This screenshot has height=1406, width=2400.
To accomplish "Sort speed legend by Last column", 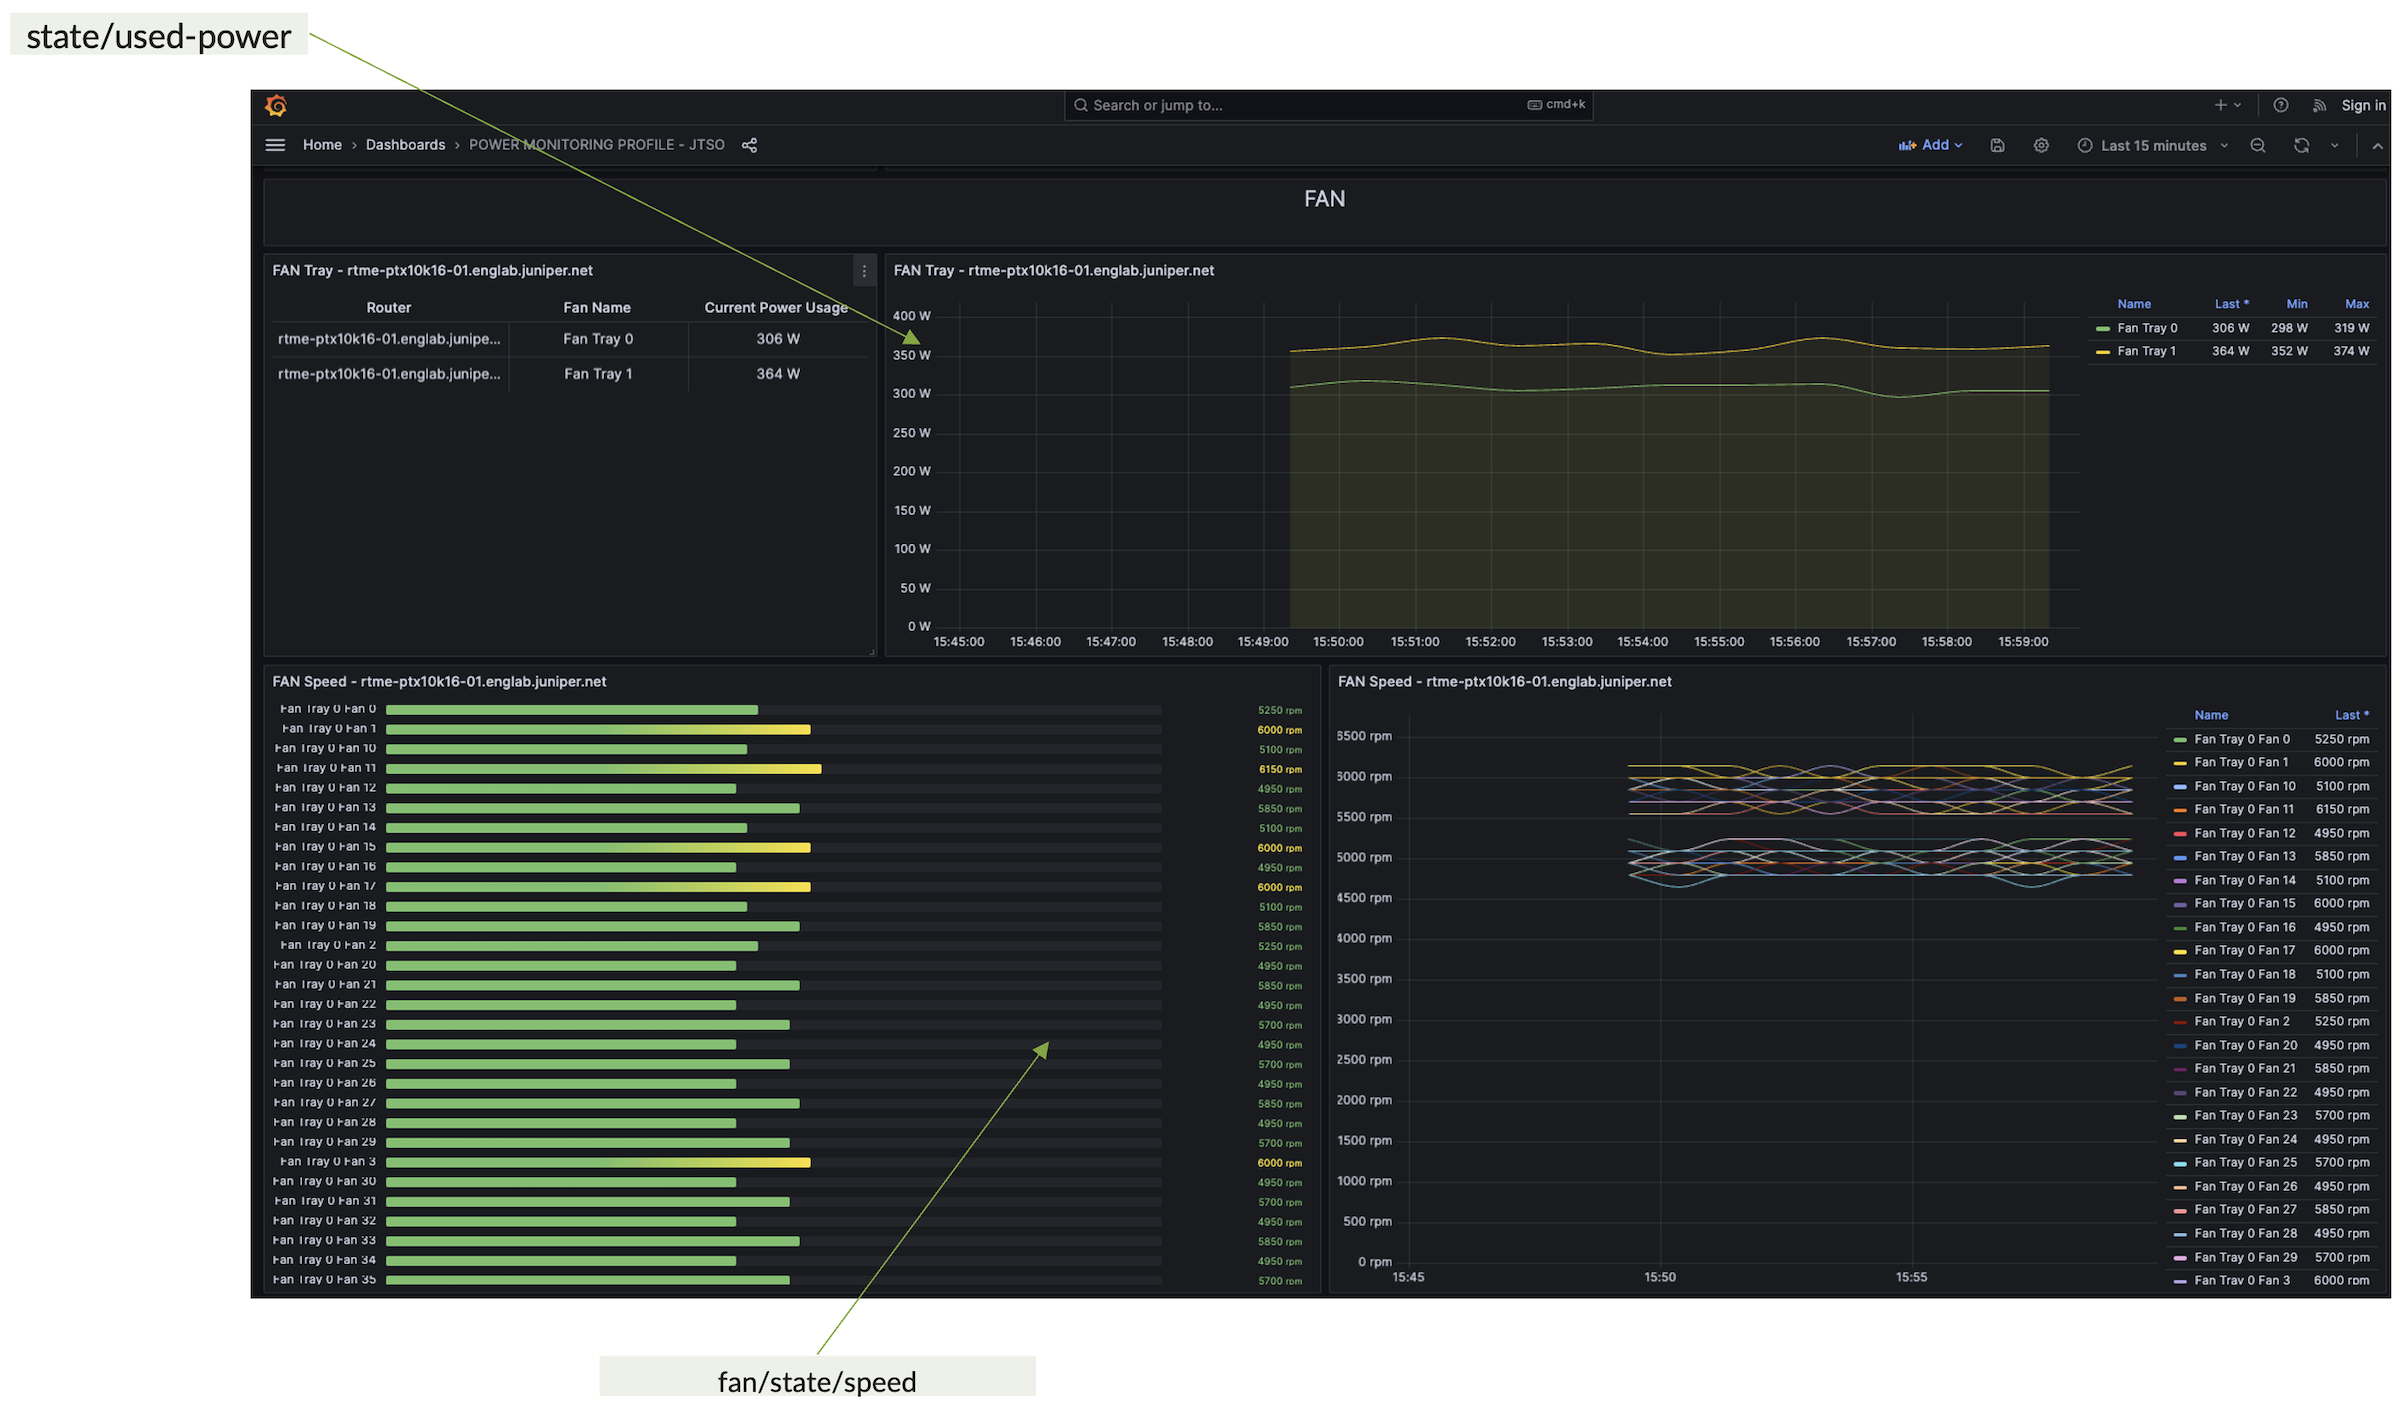I will [x=2351, y=715].
